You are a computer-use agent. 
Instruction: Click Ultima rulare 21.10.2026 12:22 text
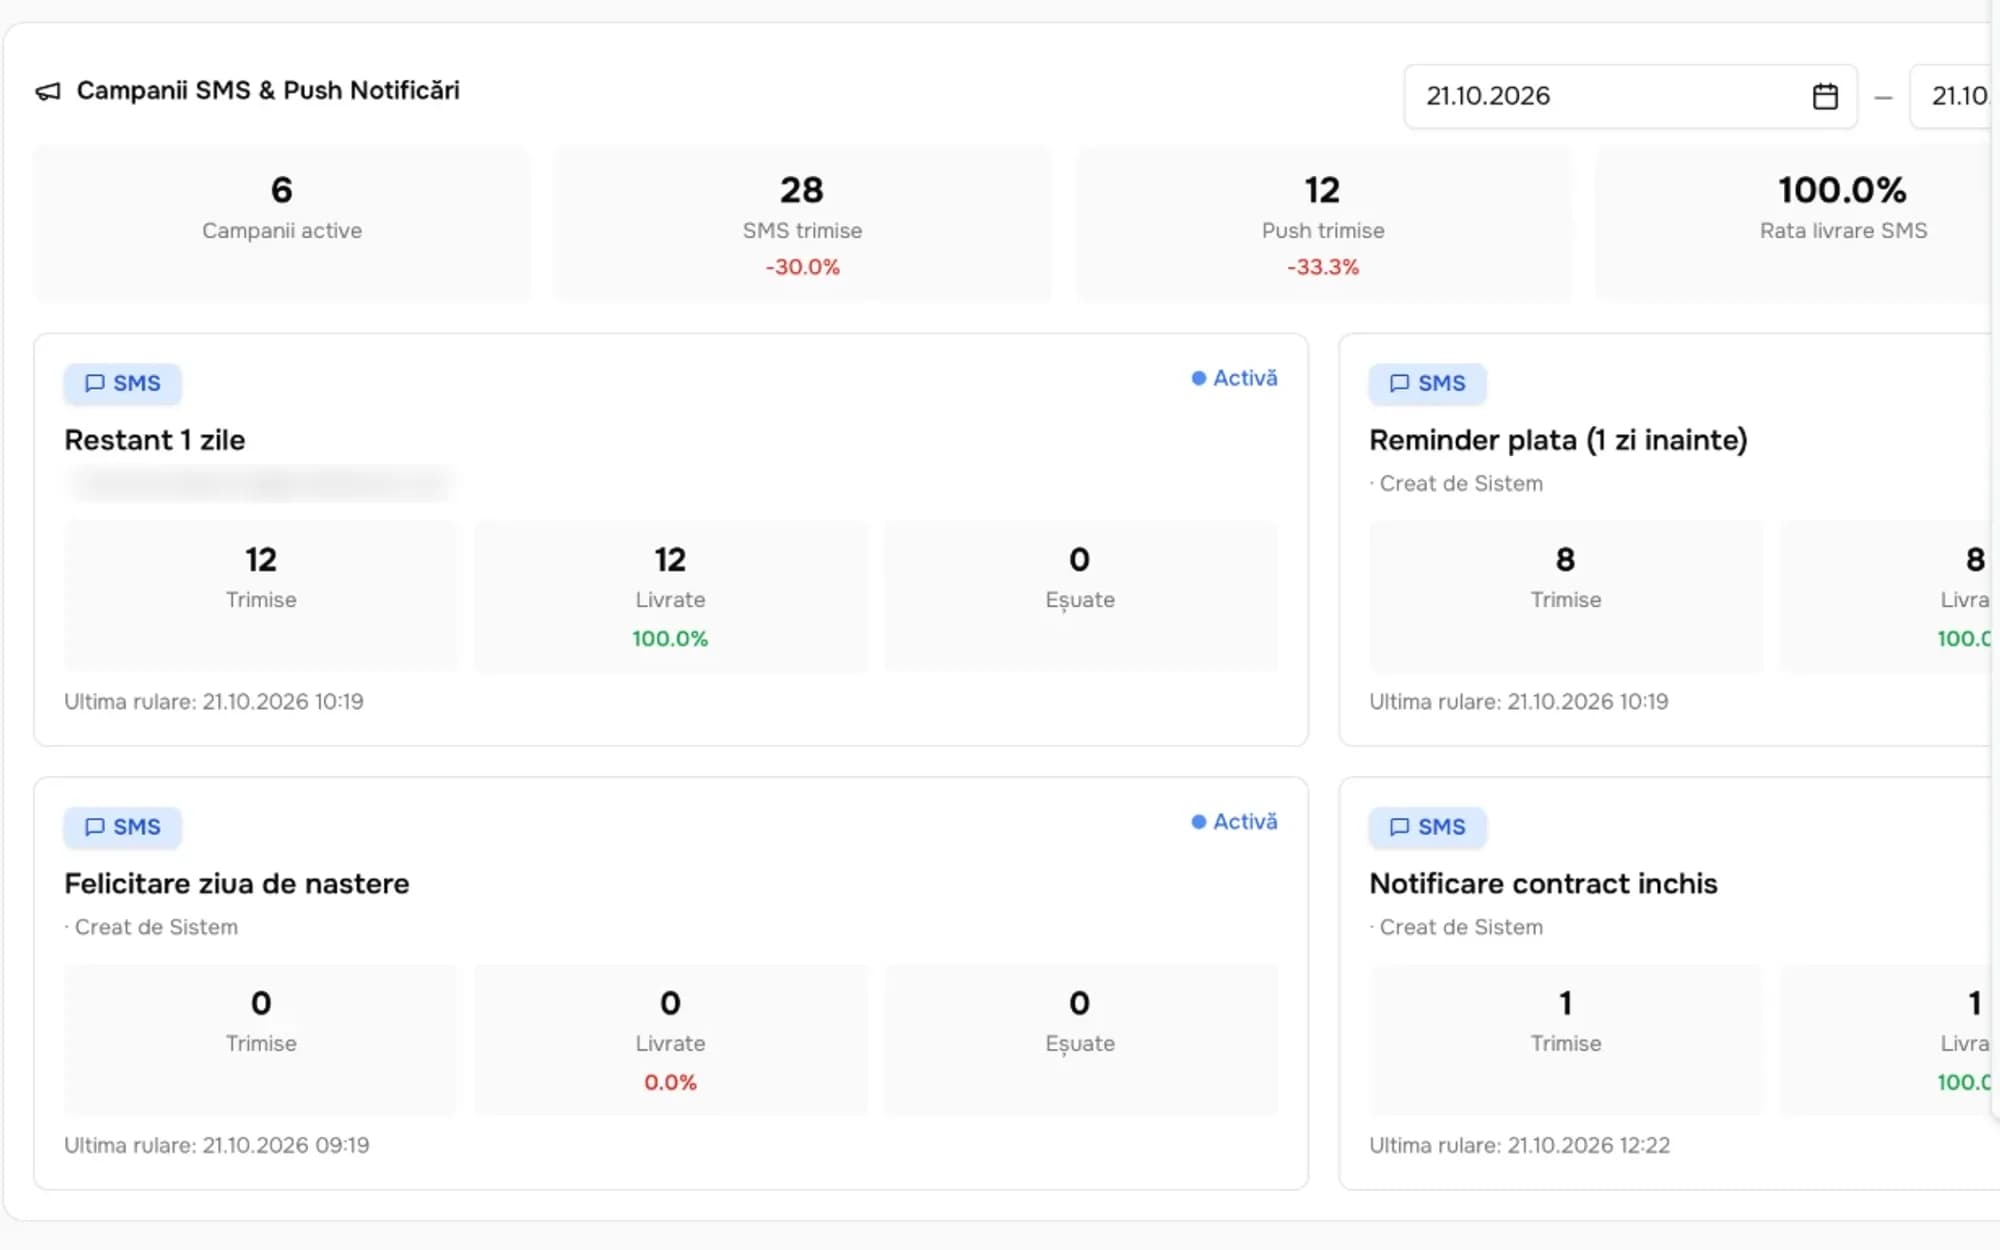pyautogui.click(x=1520, y=1145)
